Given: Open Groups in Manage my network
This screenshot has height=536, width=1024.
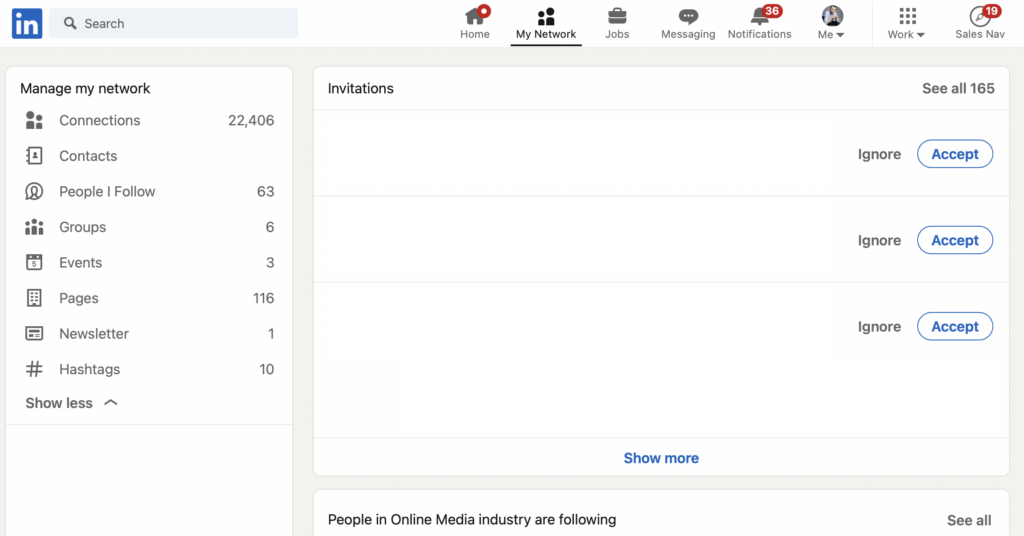Looking at the screenshot, I should click(82, 227).
